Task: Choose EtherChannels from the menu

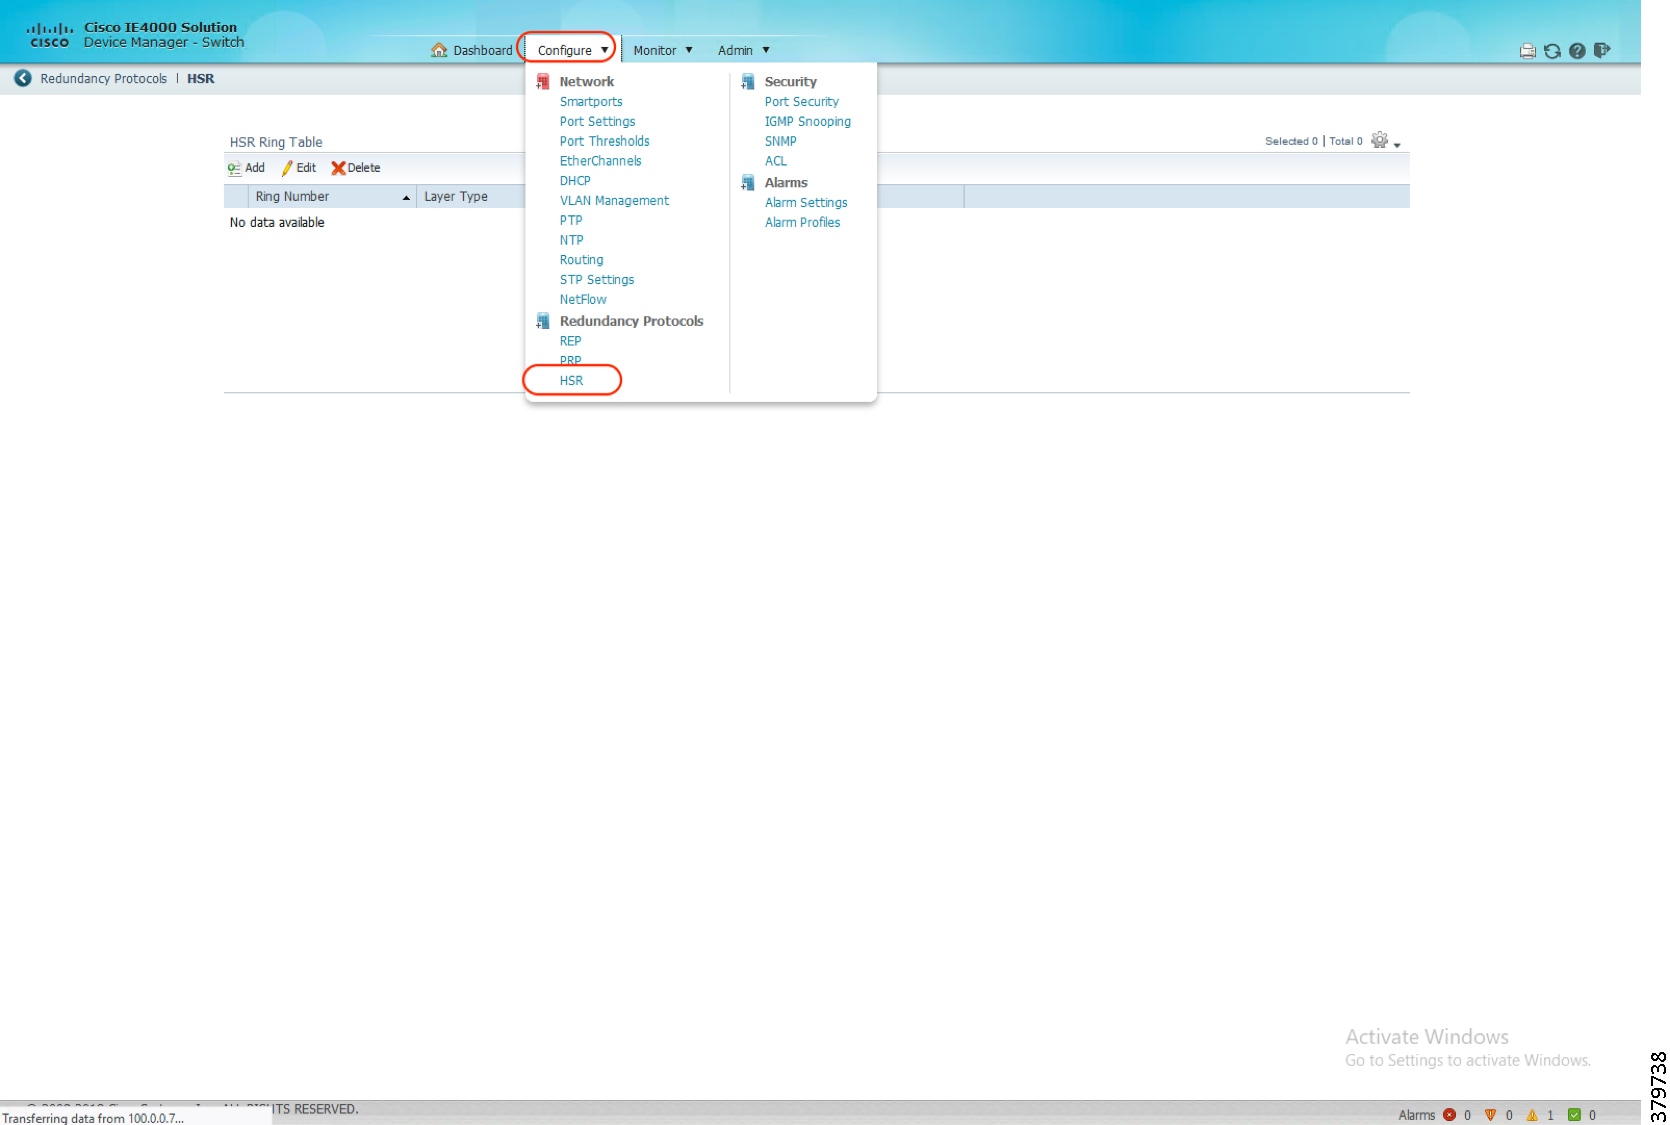Action: tap(600, 161)
